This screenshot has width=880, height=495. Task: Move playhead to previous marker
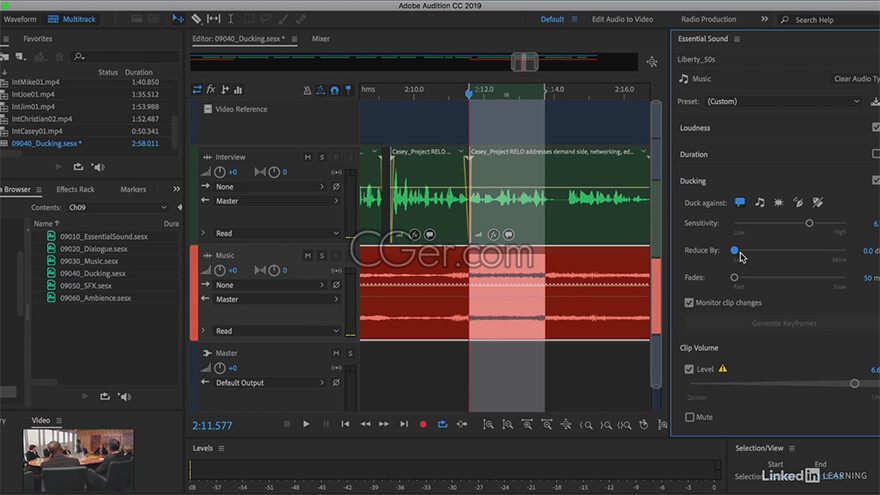[345, 424]
